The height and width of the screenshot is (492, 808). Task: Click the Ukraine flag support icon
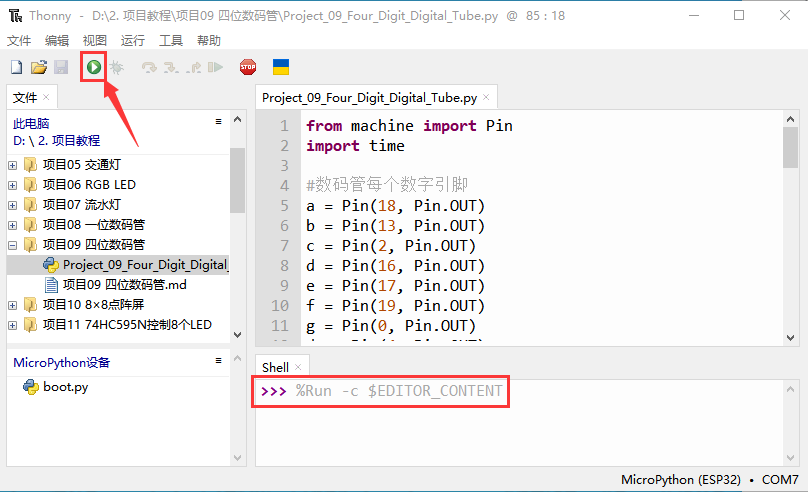coord(281,67)
